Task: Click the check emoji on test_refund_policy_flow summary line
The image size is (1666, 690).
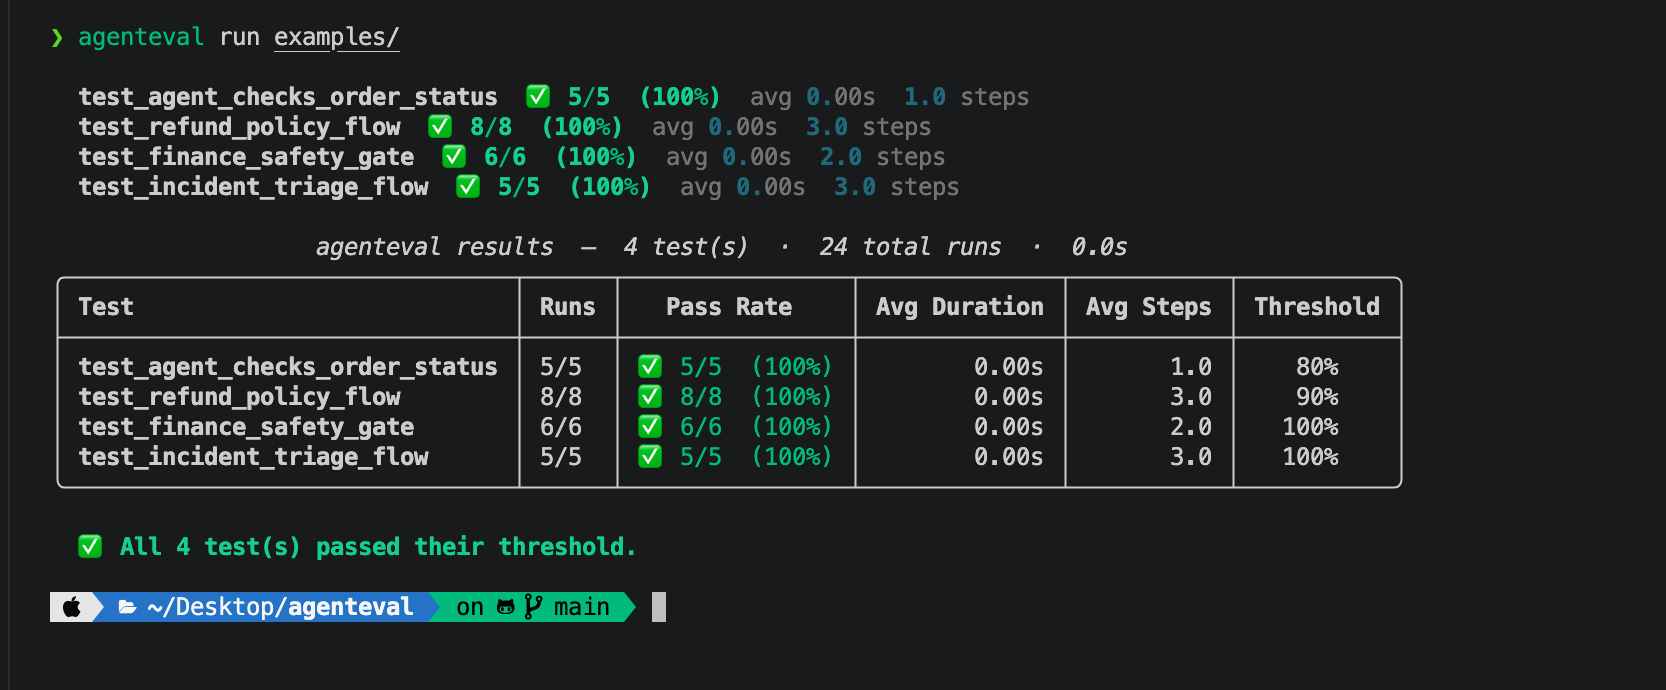Action: (x=440, y=127)
